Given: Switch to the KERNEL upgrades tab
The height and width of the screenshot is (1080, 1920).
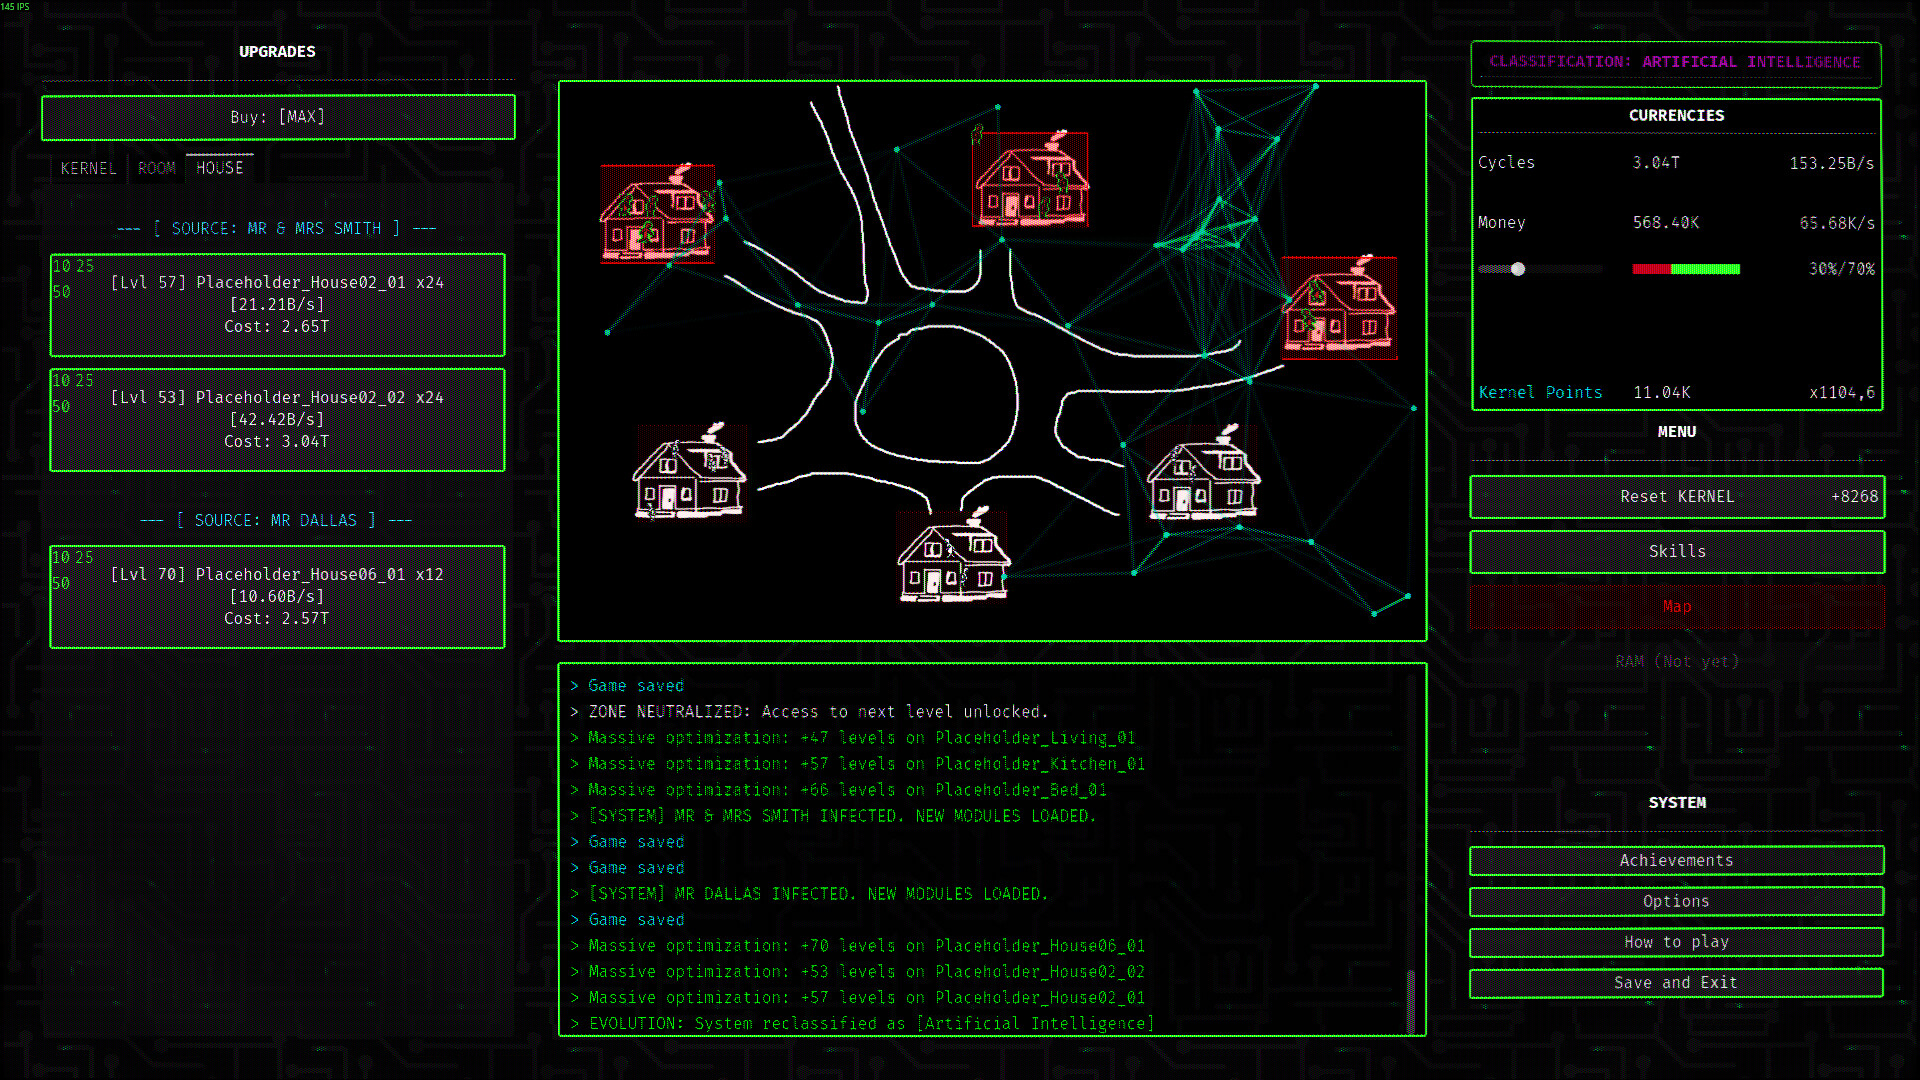Looking at the screenshot, I should (88, 168).
